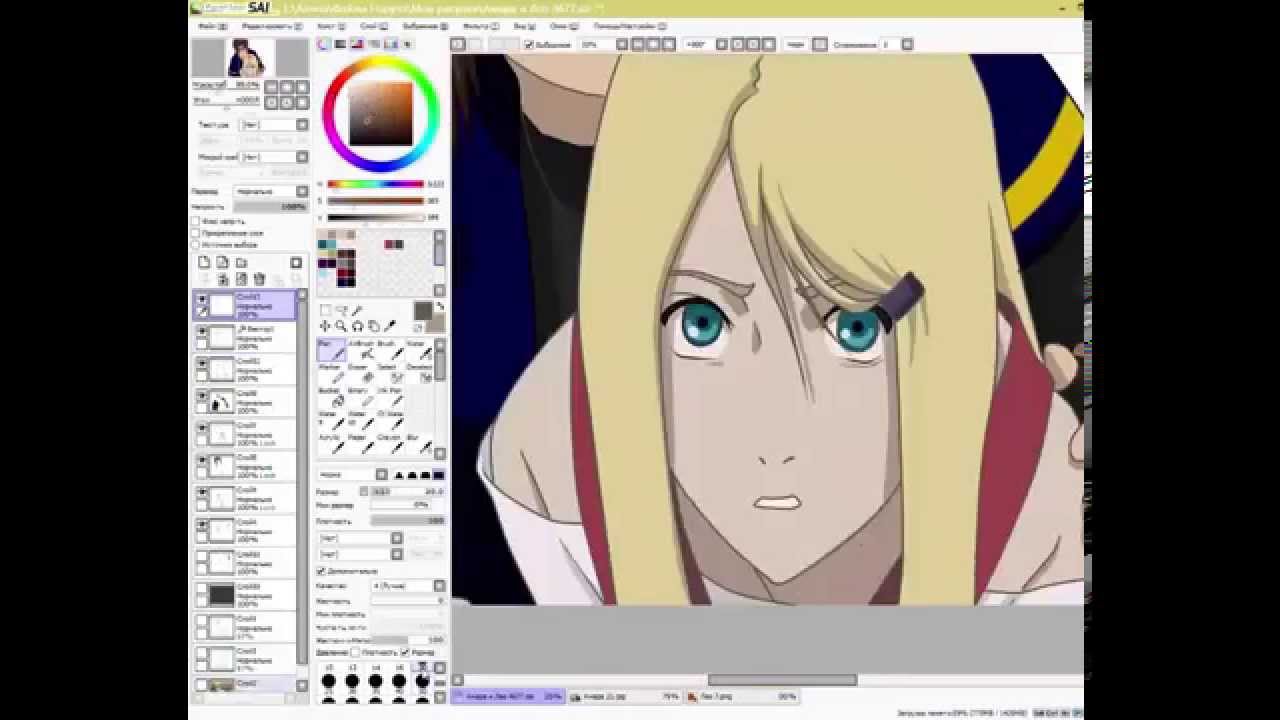Choose the Binary pen tool
The width and height of the screenshot is (1280, 720).
pyautogui.click(x=361, y=397)
